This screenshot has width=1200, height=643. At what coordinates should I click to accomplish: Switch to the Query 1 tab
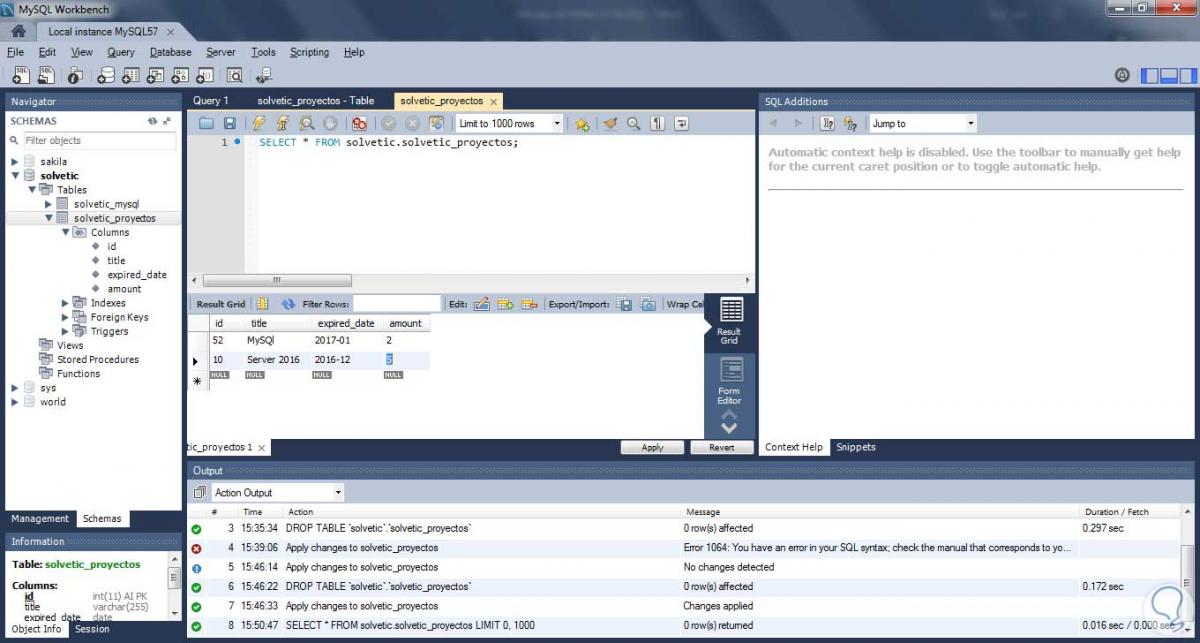(x=211, y=101)
